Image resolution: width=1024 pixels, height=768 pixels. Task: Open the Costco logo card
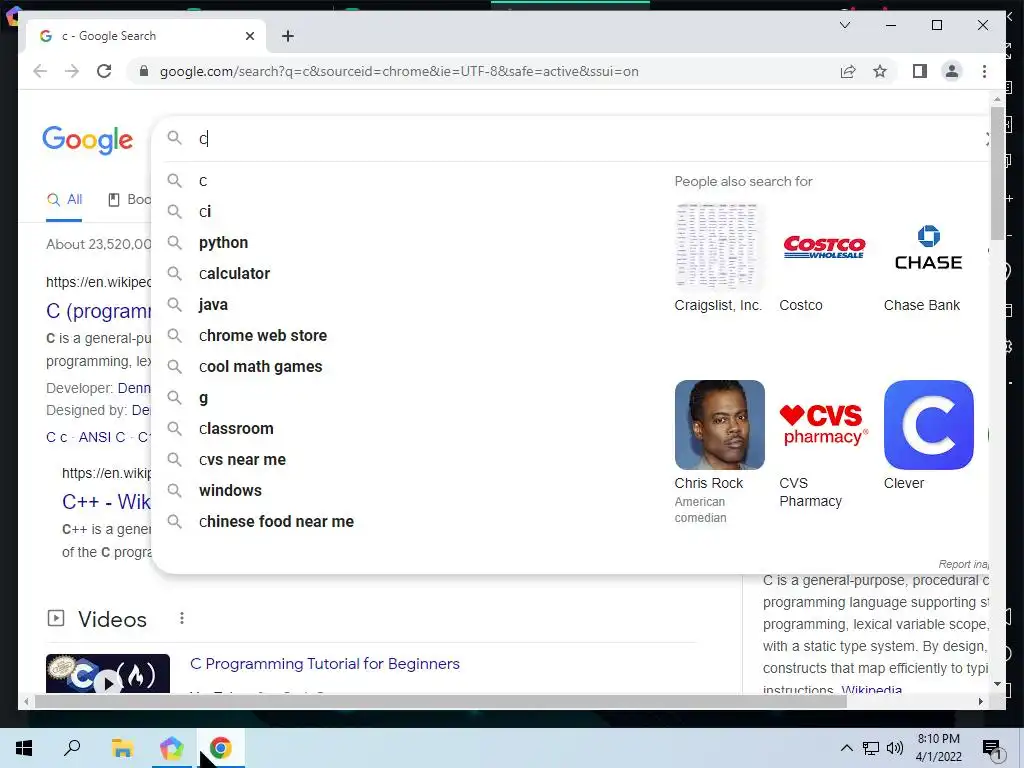824,248
